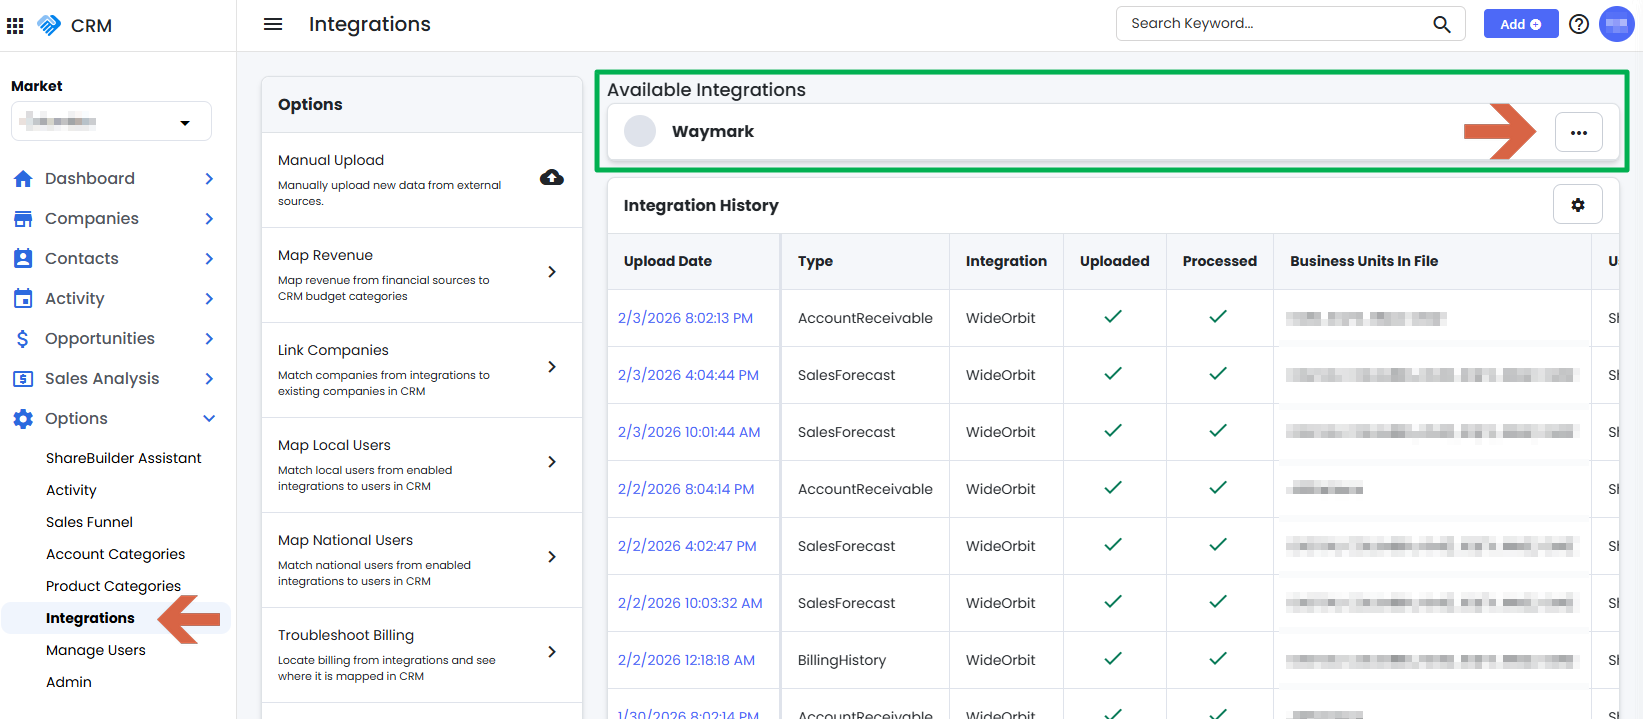Open Integration History settings gear

pyautogui.click(x=1577, y=205)
